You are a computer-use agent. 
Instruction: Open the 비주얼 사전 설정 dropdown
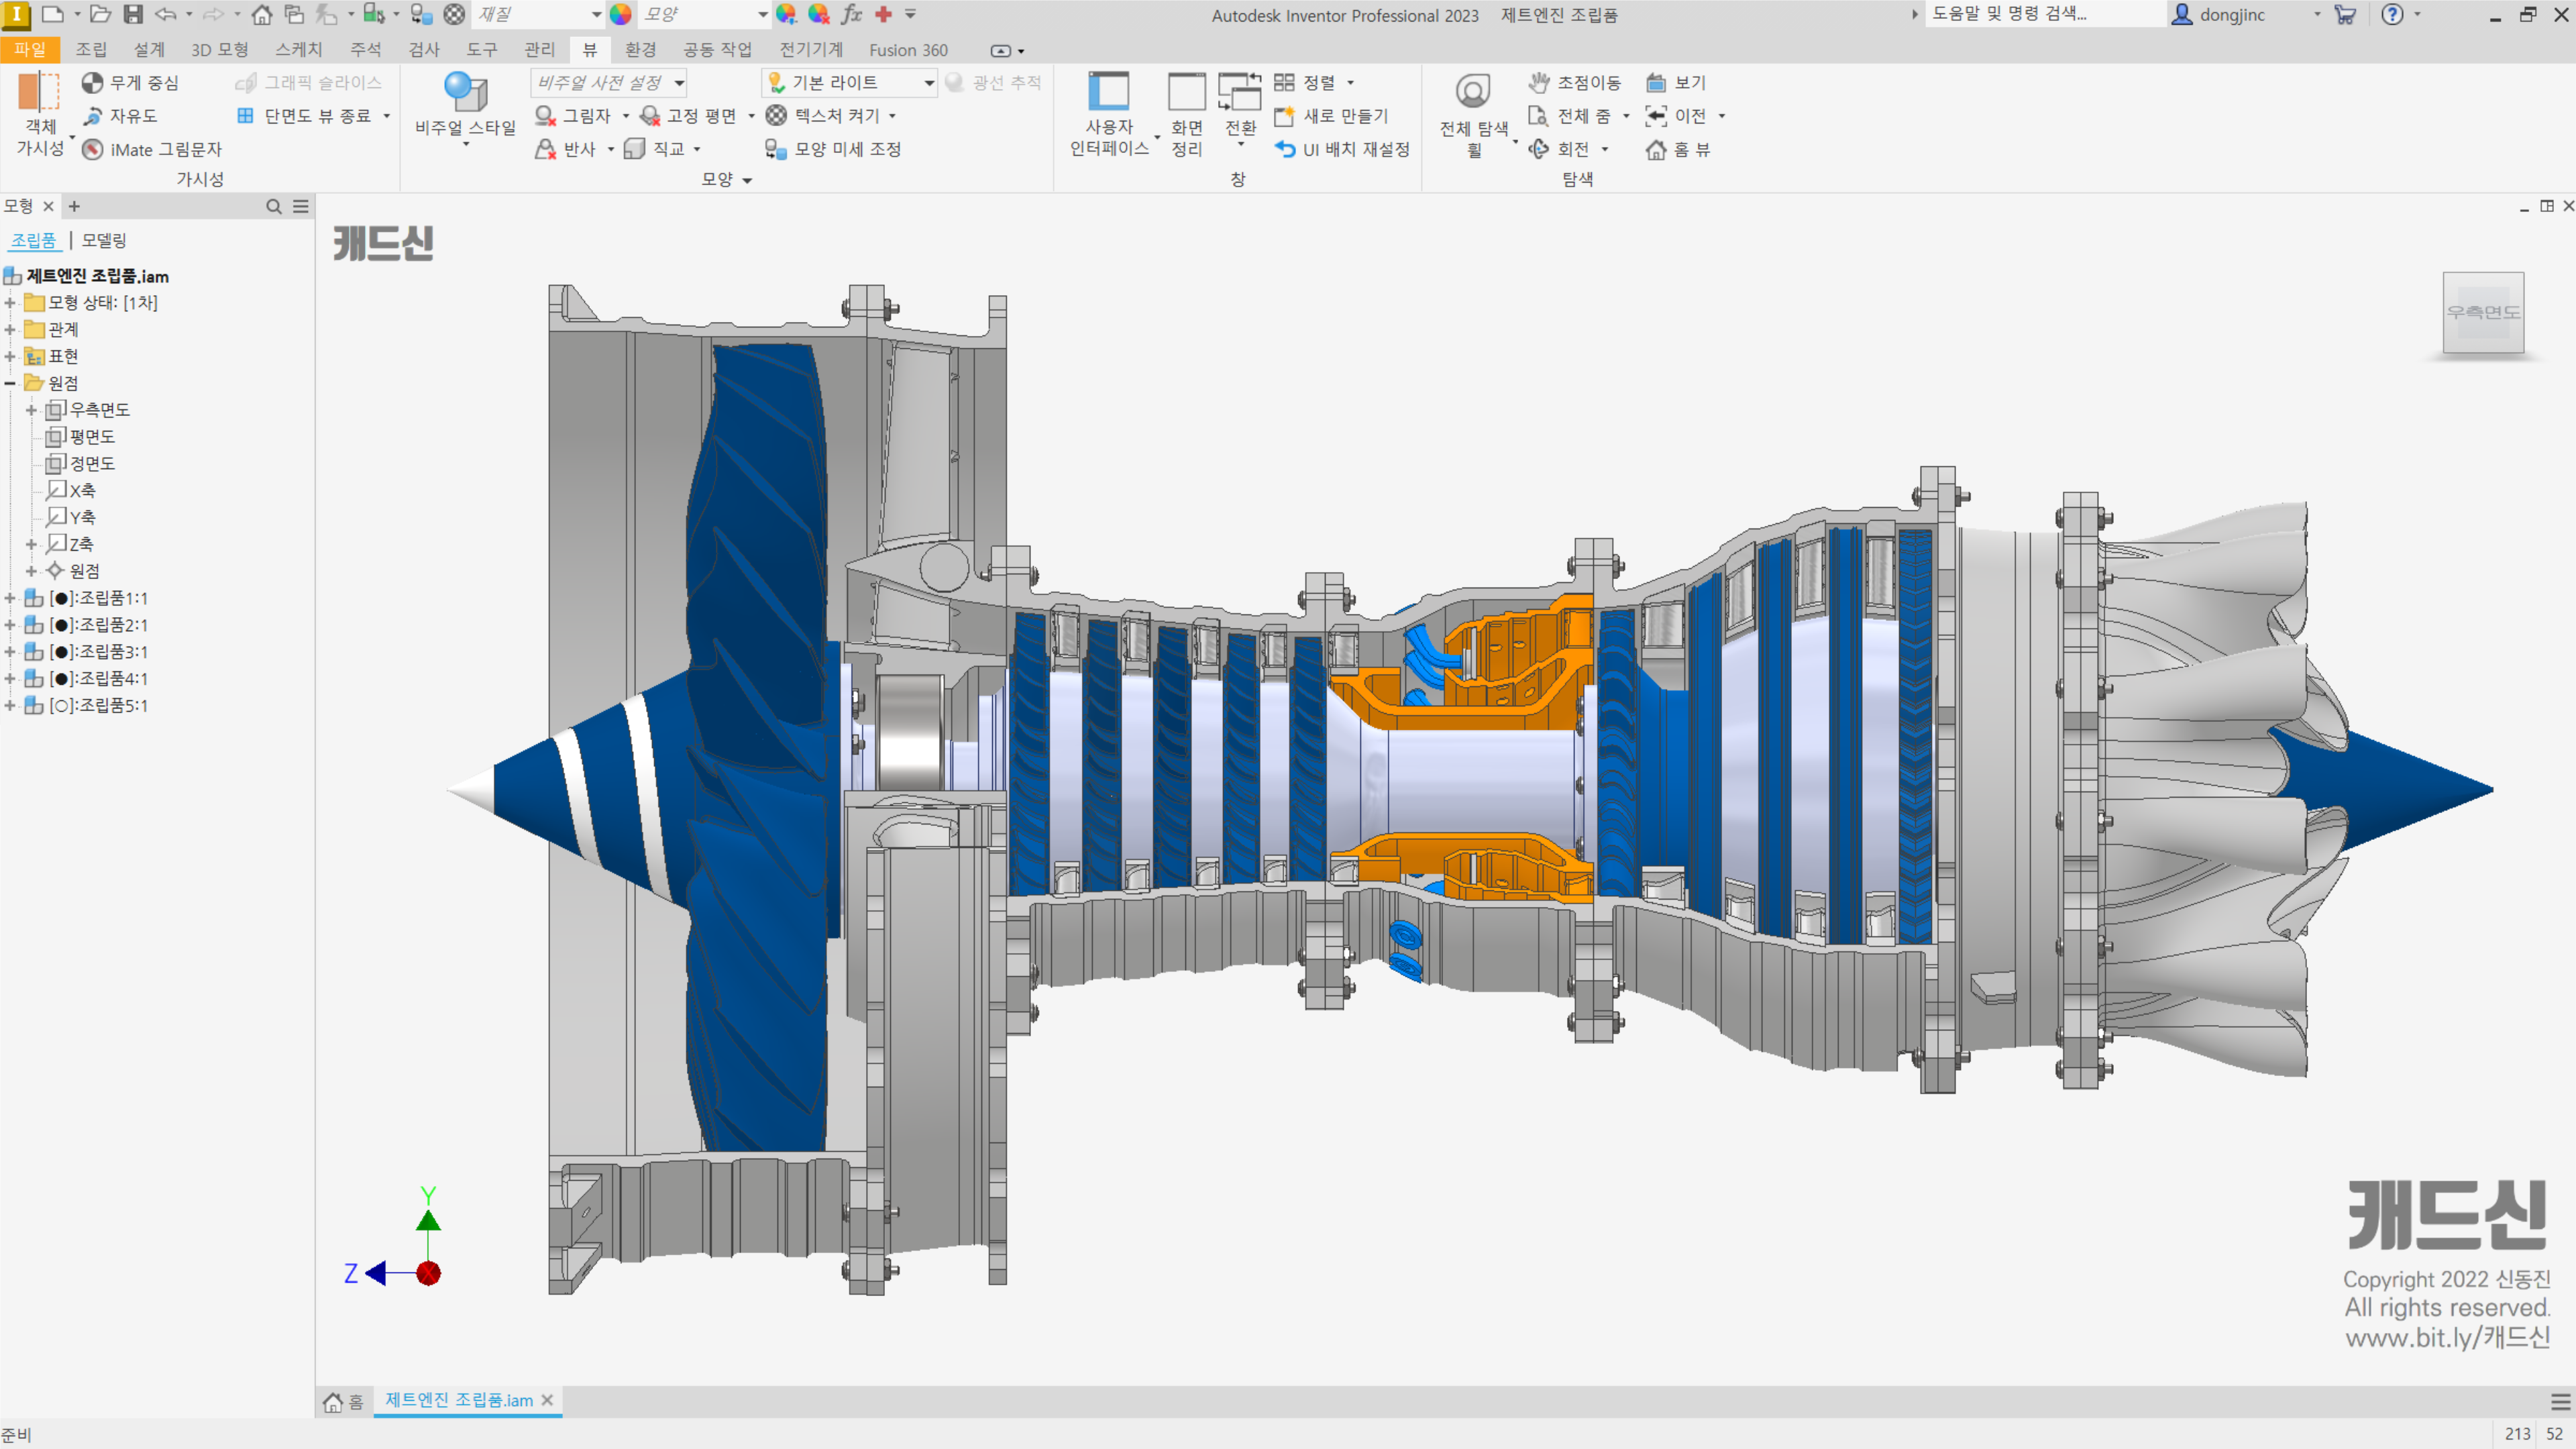(609, 82)
